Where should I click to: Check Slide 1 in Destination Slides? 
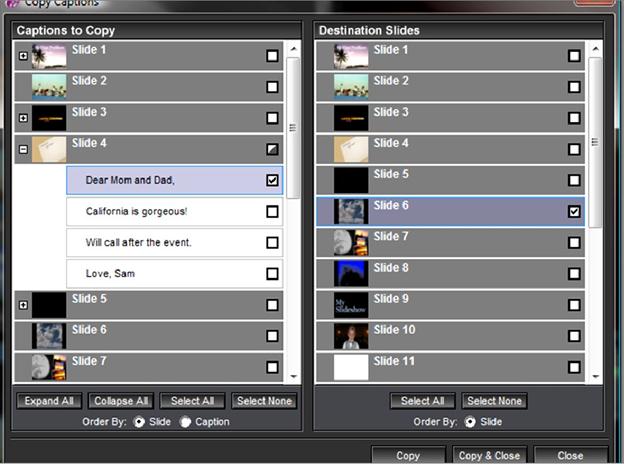point(574,56)
